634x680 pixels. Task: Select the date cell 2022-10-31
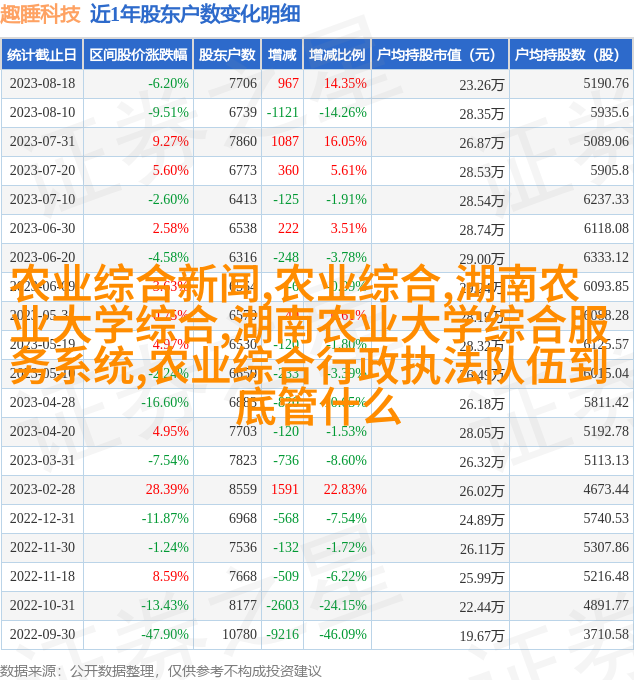42,605
